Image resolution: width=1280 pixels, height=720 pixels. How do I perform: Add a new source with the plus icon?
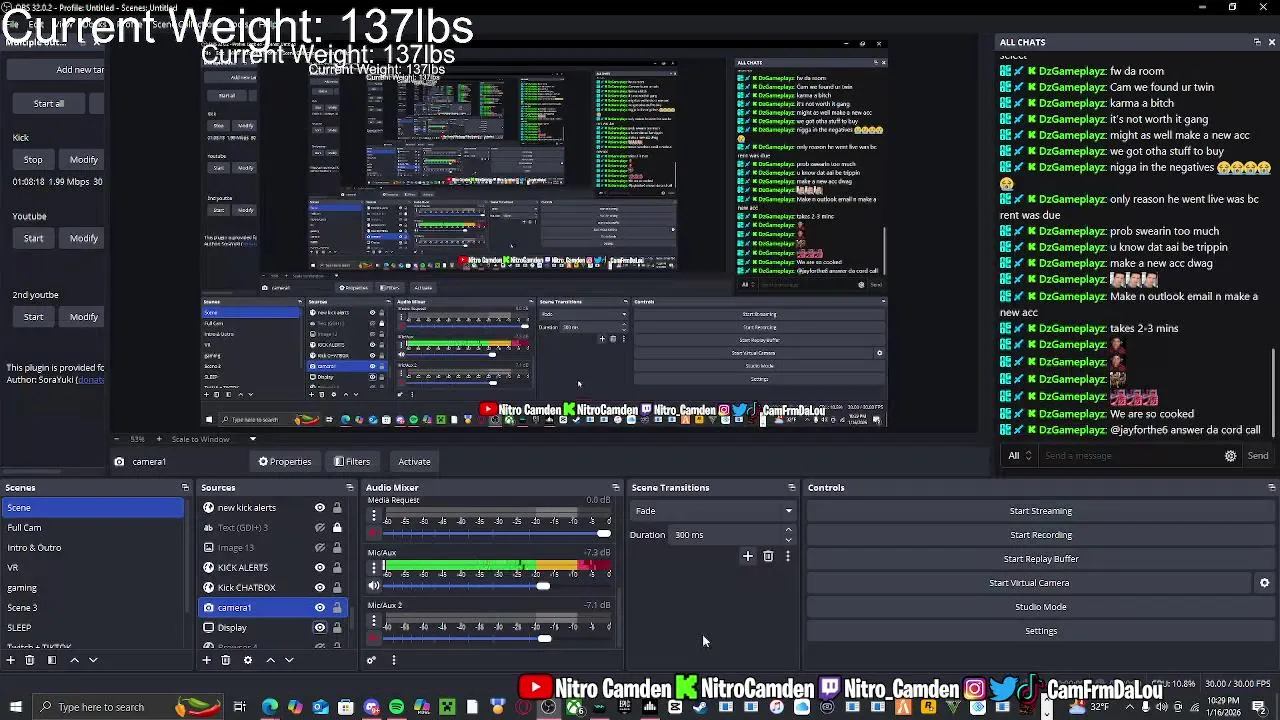click(x=206, y=660)
